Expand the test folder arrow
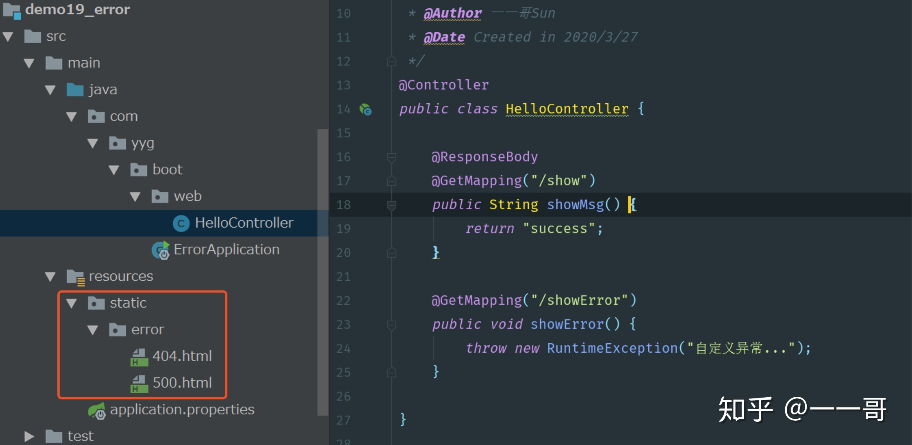The width and height of the screenshot is (912, 445). (x=29, y=436)
